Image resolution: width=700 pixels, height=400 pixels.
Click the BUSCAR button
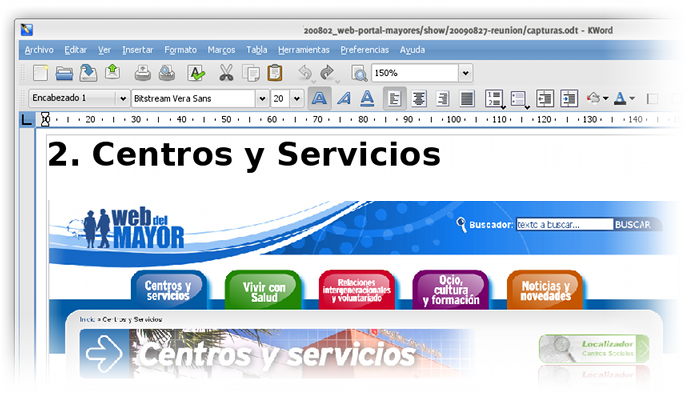click(633, 225)
